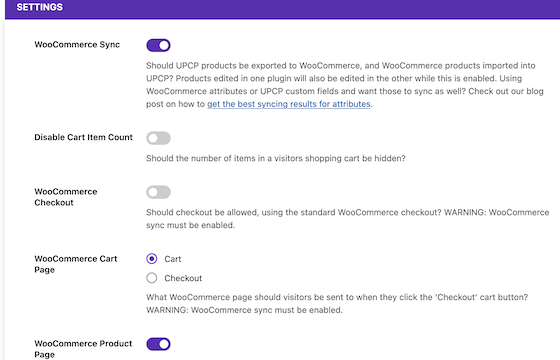Image resolution: width=560 pixels, height=360 pixels.
Task: Click the 'Checkout' cart button description text
Action: pyautogui.click(x=337, y=304)
